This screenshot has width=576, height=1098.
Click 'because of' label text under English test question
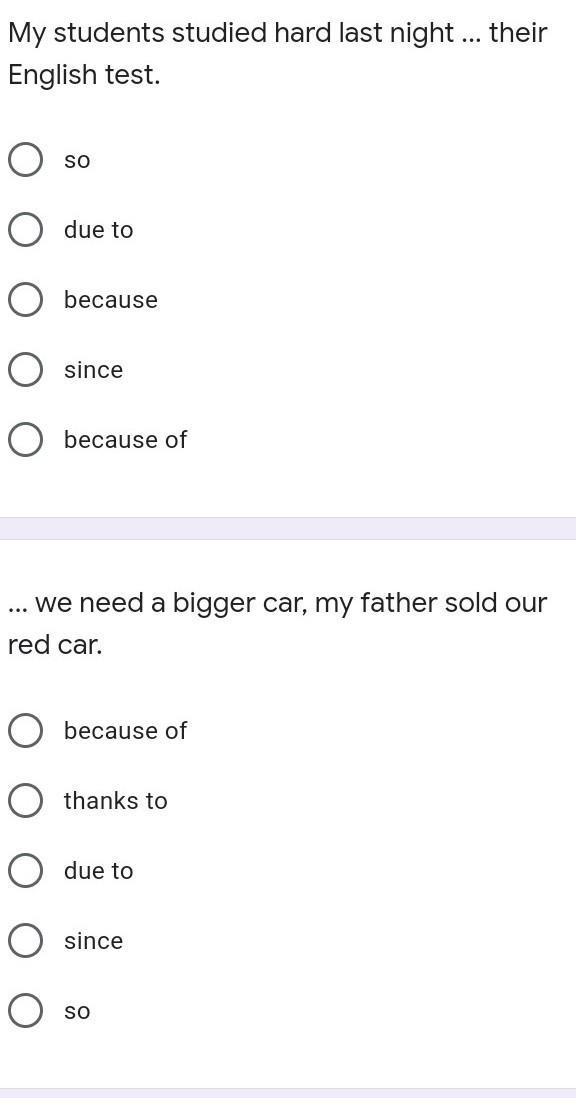[x=125, y=440]
